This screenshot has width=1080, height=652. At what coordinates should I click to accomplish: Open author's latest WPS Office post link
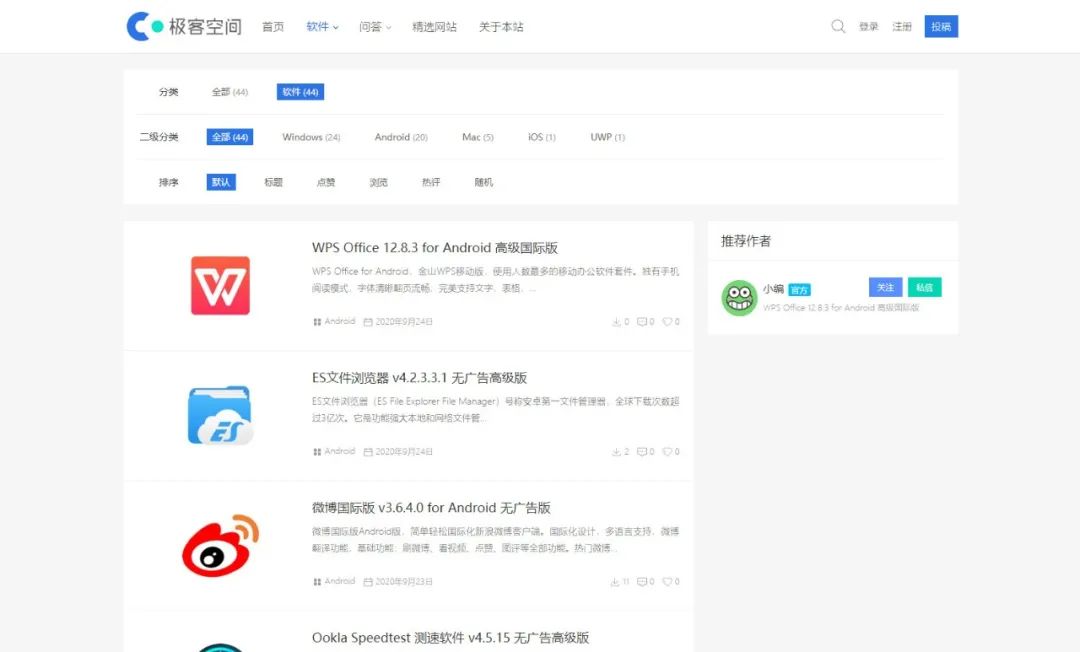(840, 308)
